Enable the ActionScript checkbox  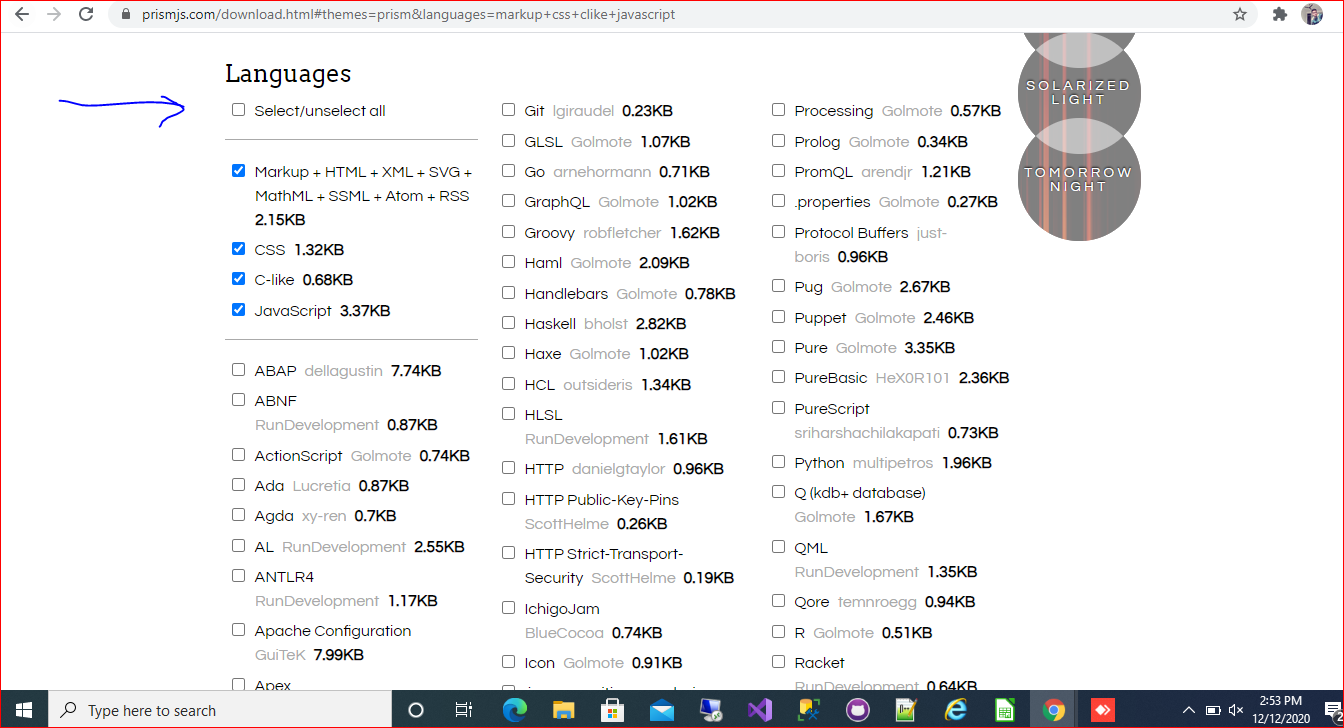238,455
